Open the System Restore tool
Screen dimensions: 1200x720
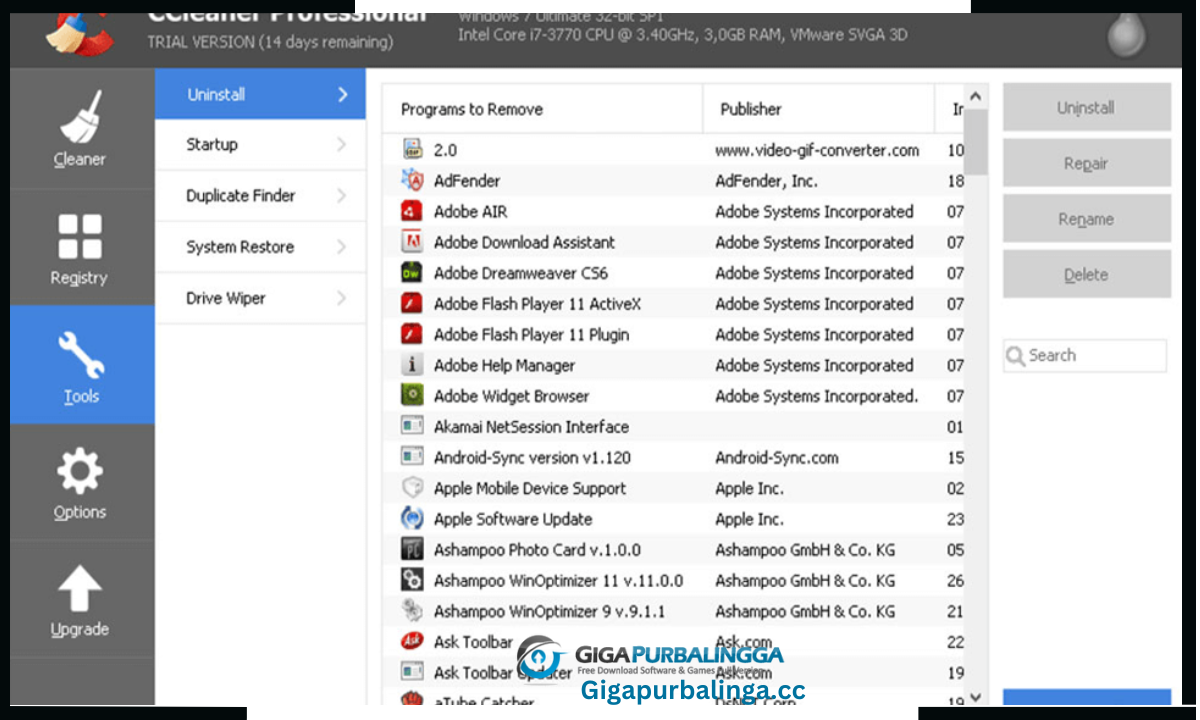tap(260, 247)
